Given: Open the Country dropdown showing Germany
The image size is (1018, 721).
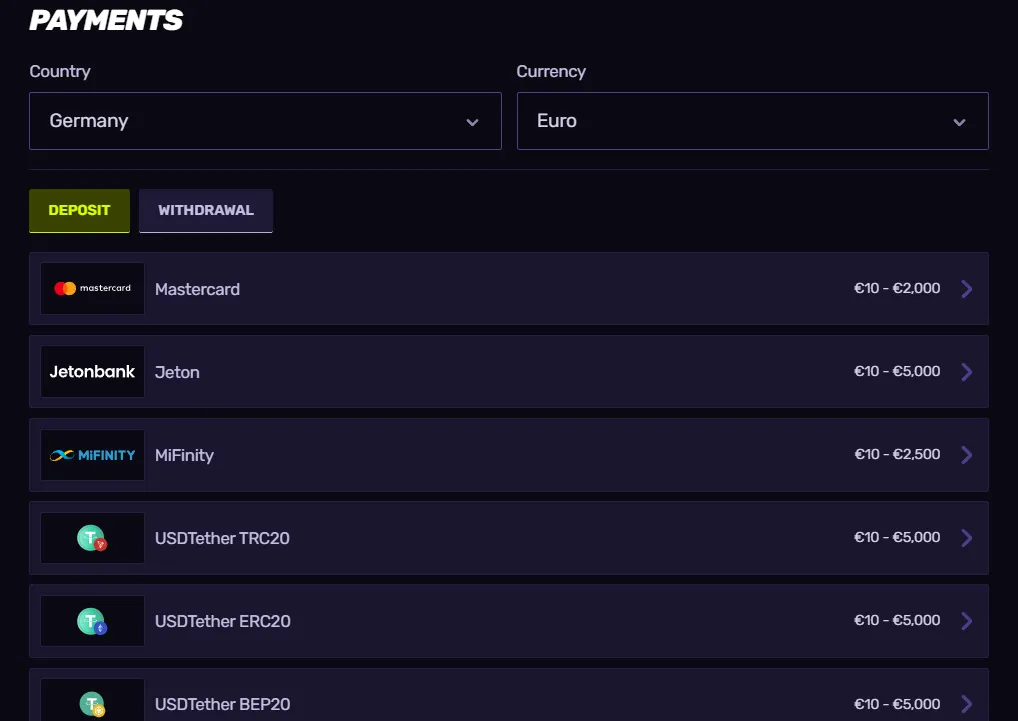Looking at the screenshot, I should pyautogui.click(x=265, y=120).
